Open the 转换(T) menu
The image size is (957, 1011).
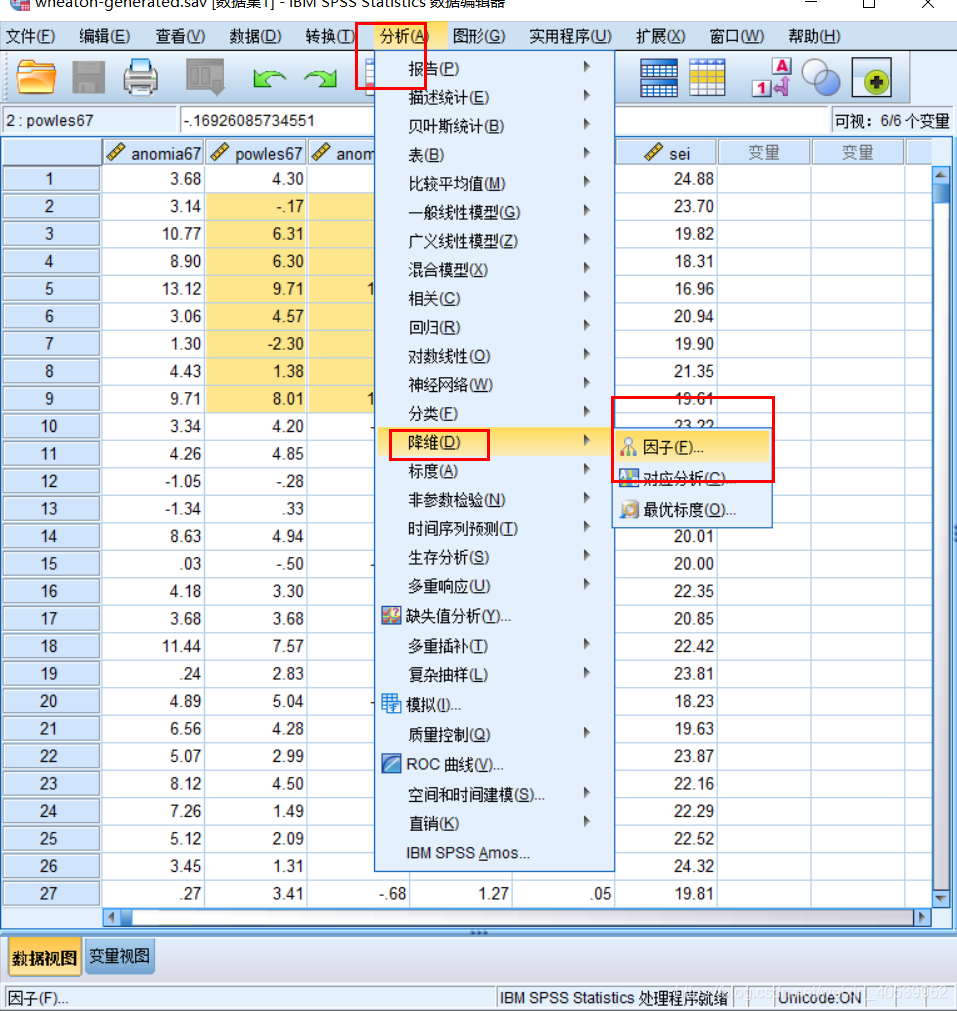tap(330, 36)
